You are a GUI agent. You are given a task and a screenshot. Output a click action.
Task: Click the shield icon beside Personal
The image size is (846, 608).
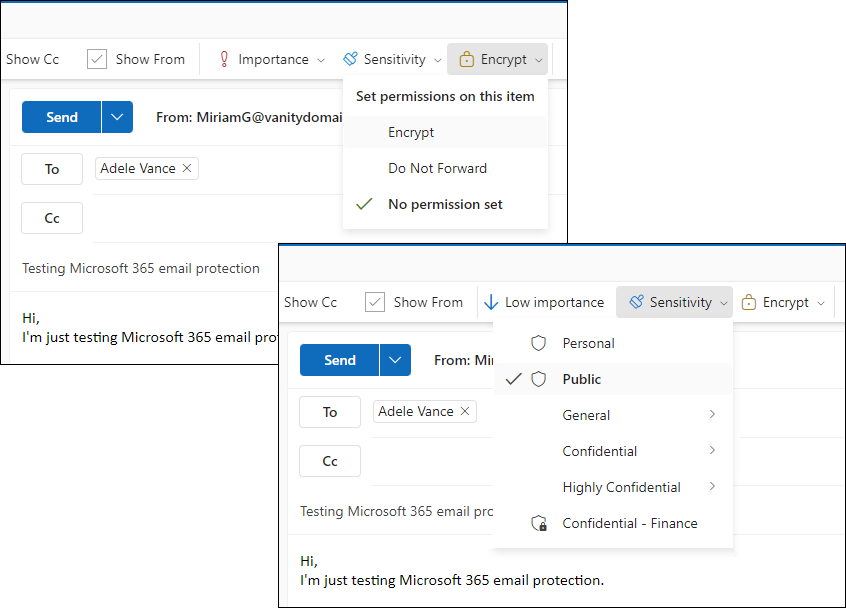point(538,343)
